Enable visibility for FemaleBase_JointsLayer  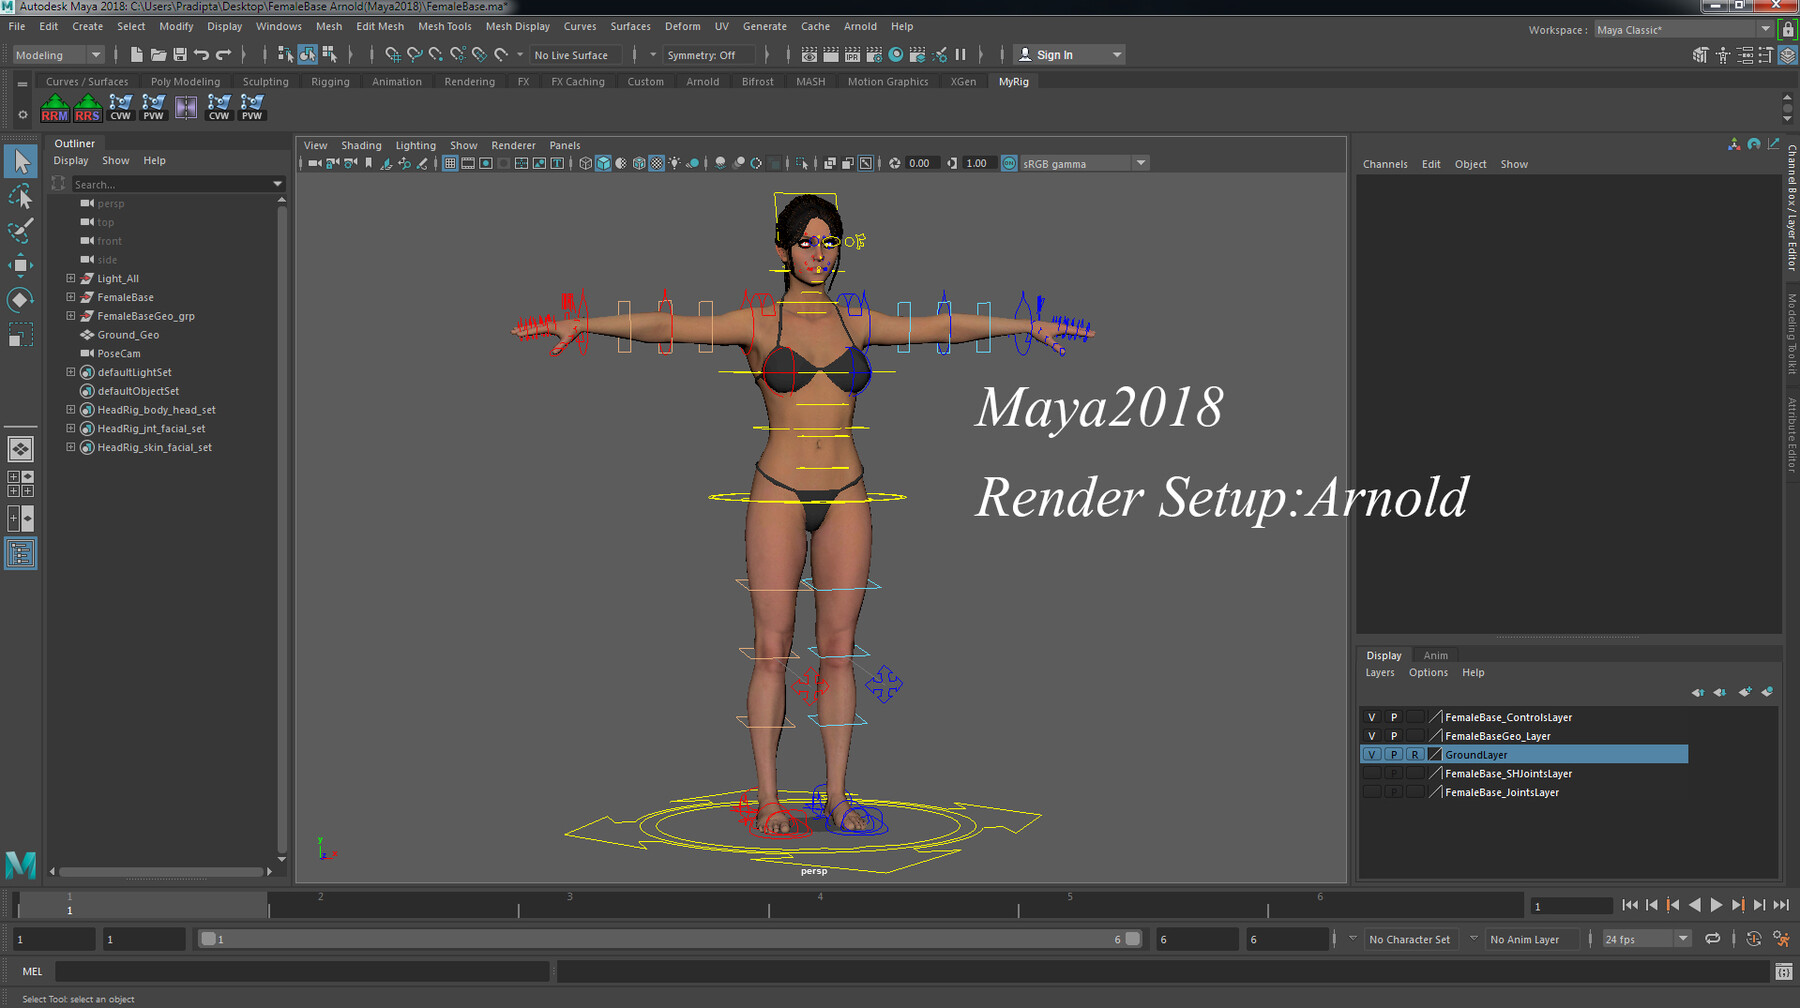(x=1372, y=791)
